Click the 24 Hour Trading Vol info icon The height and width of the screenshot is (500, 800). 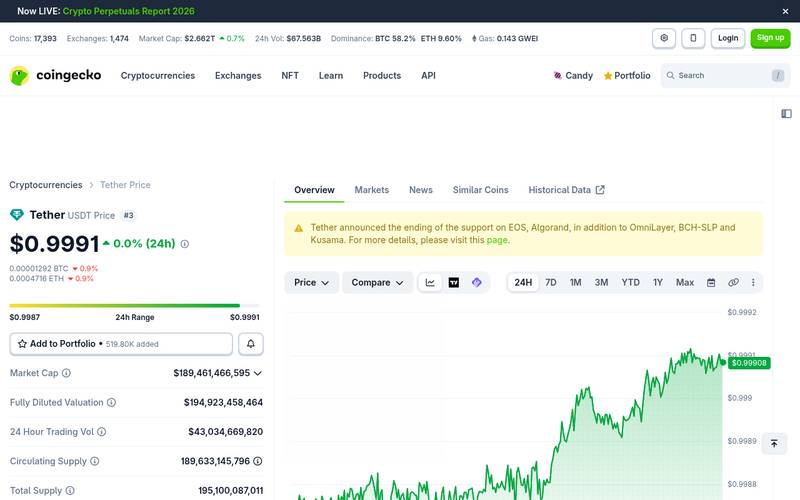(x=102, y=432)
